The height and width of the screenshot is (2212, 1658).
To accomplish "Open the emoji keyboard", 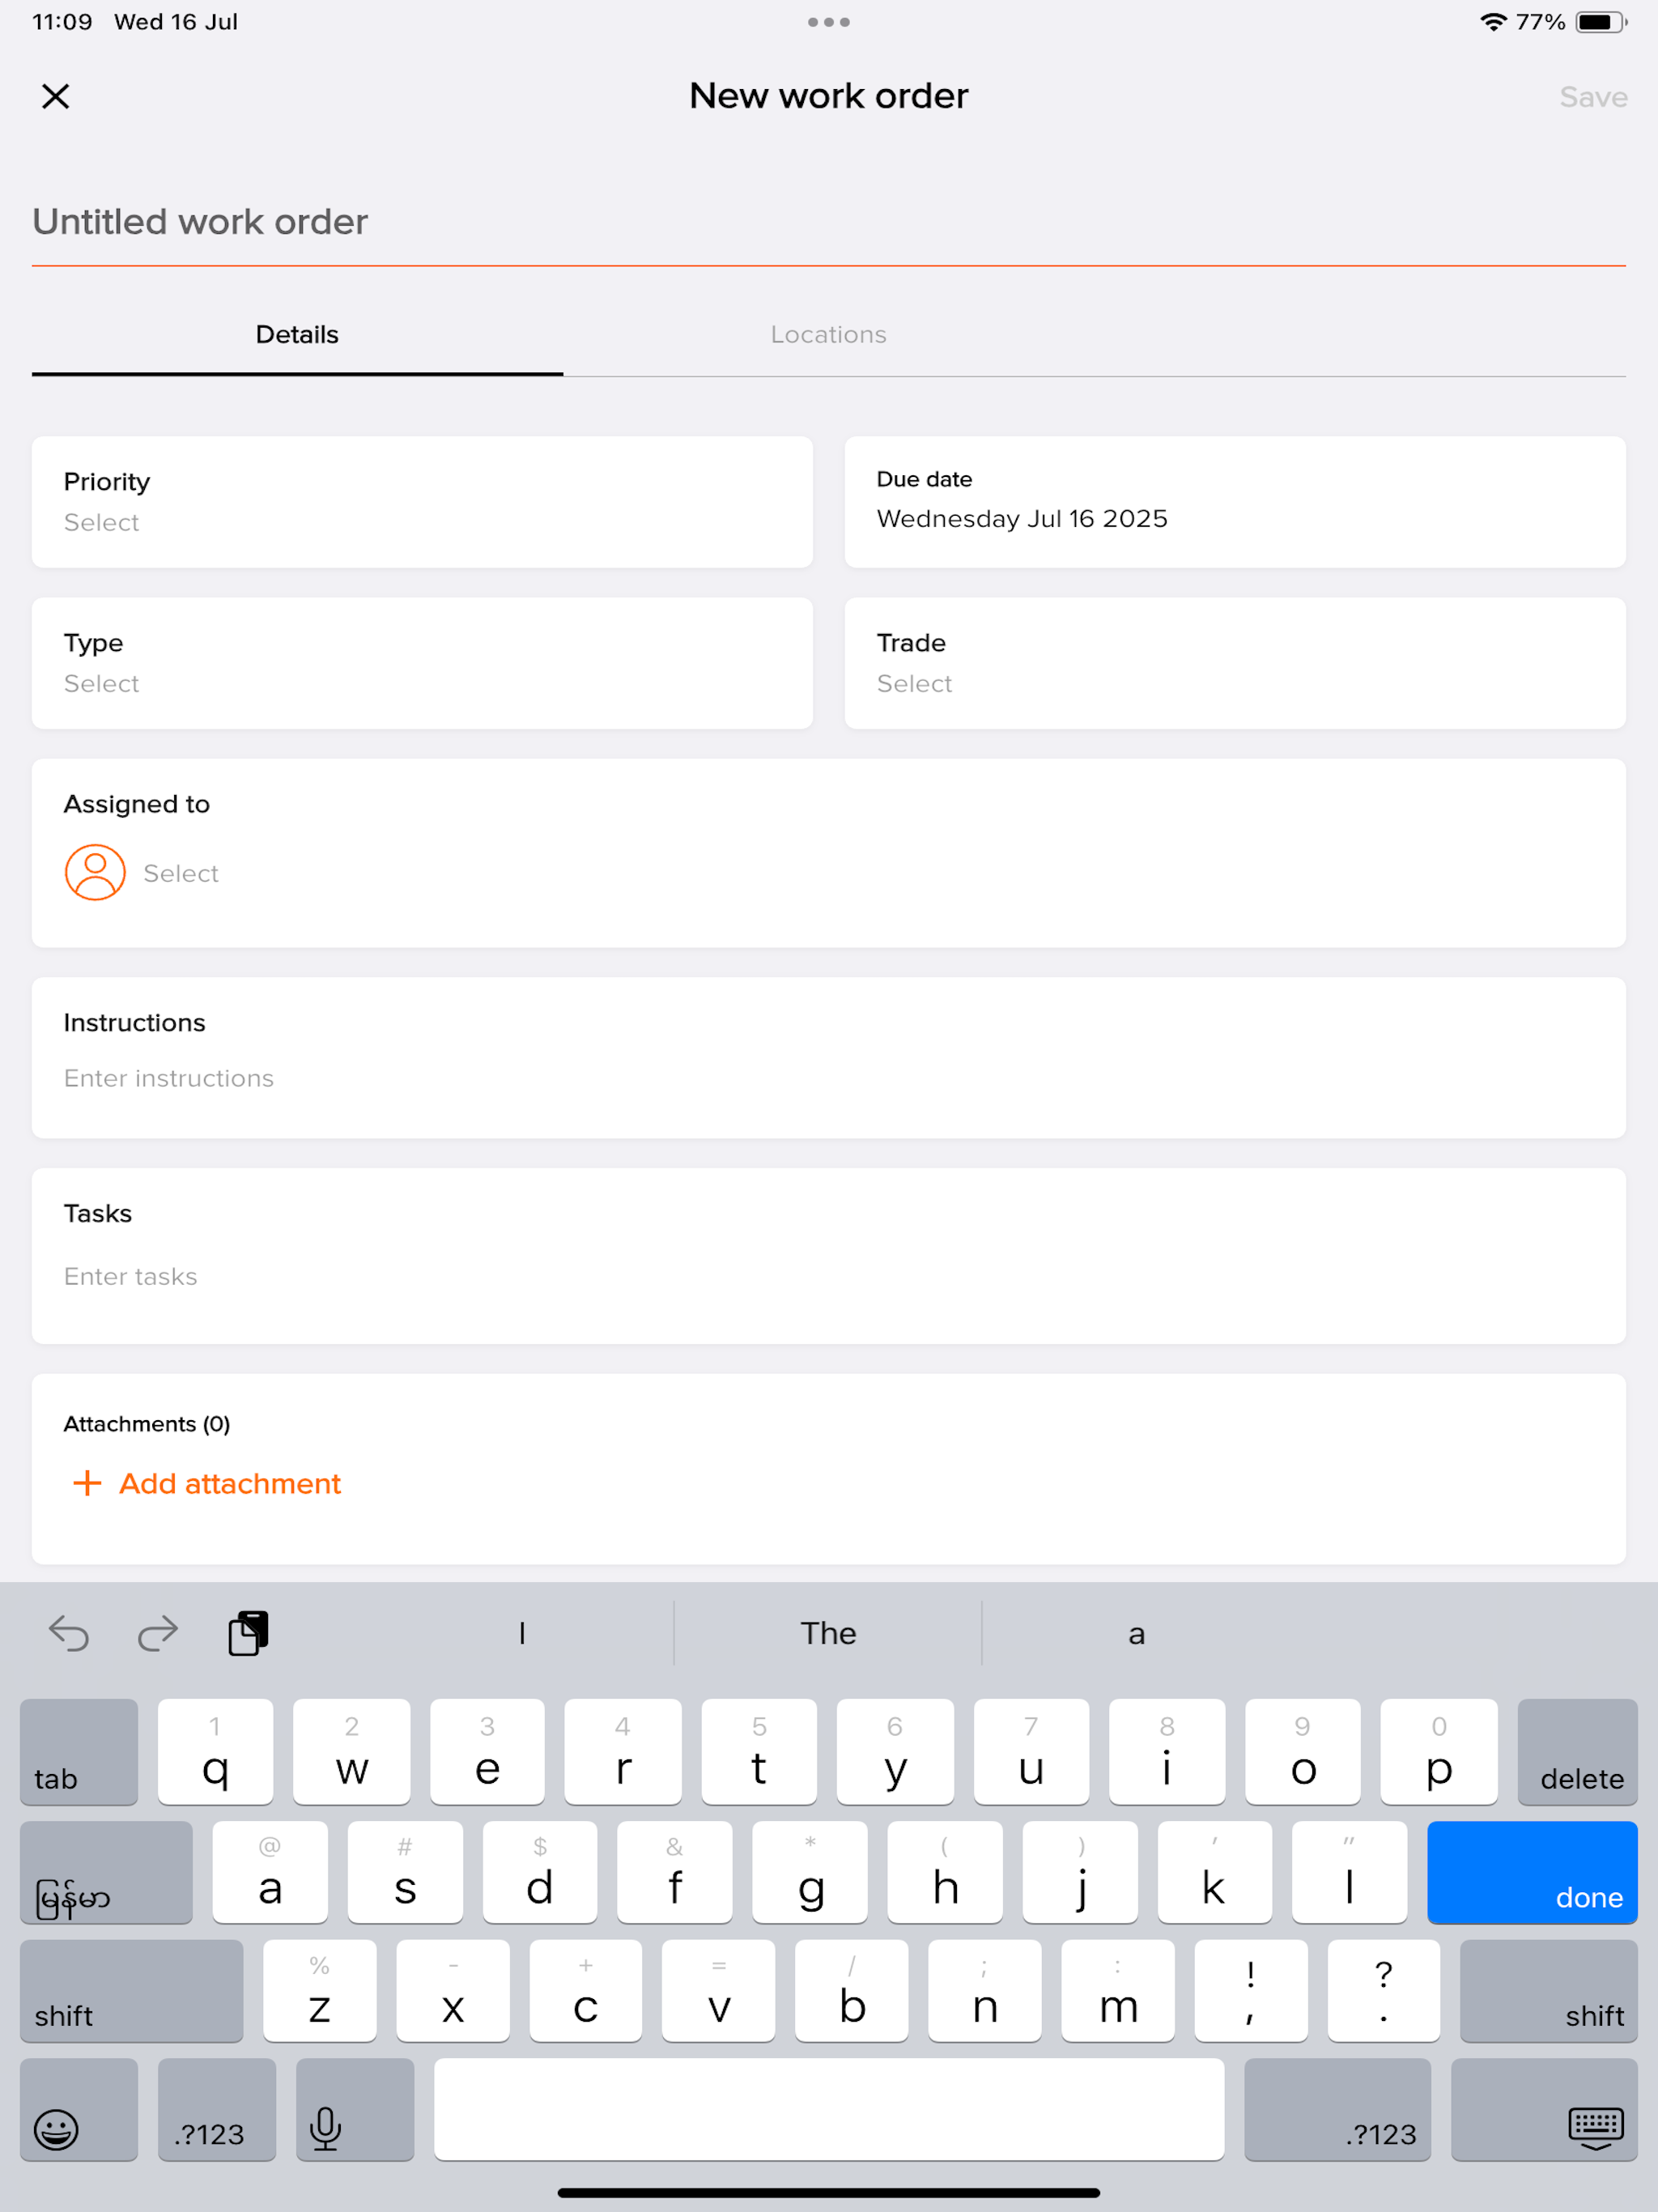I will 79,2109.
